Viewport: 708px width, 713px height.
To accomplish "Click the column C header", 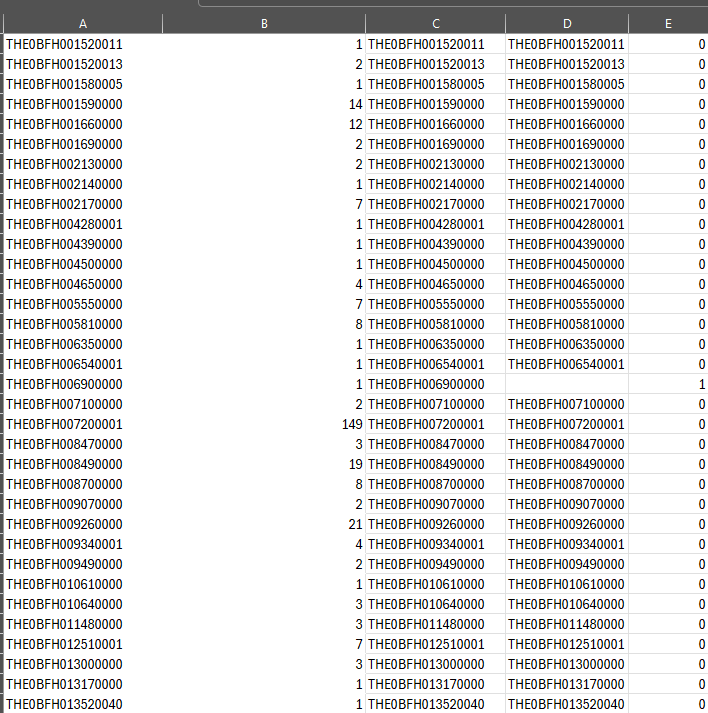I will [435, 23].
